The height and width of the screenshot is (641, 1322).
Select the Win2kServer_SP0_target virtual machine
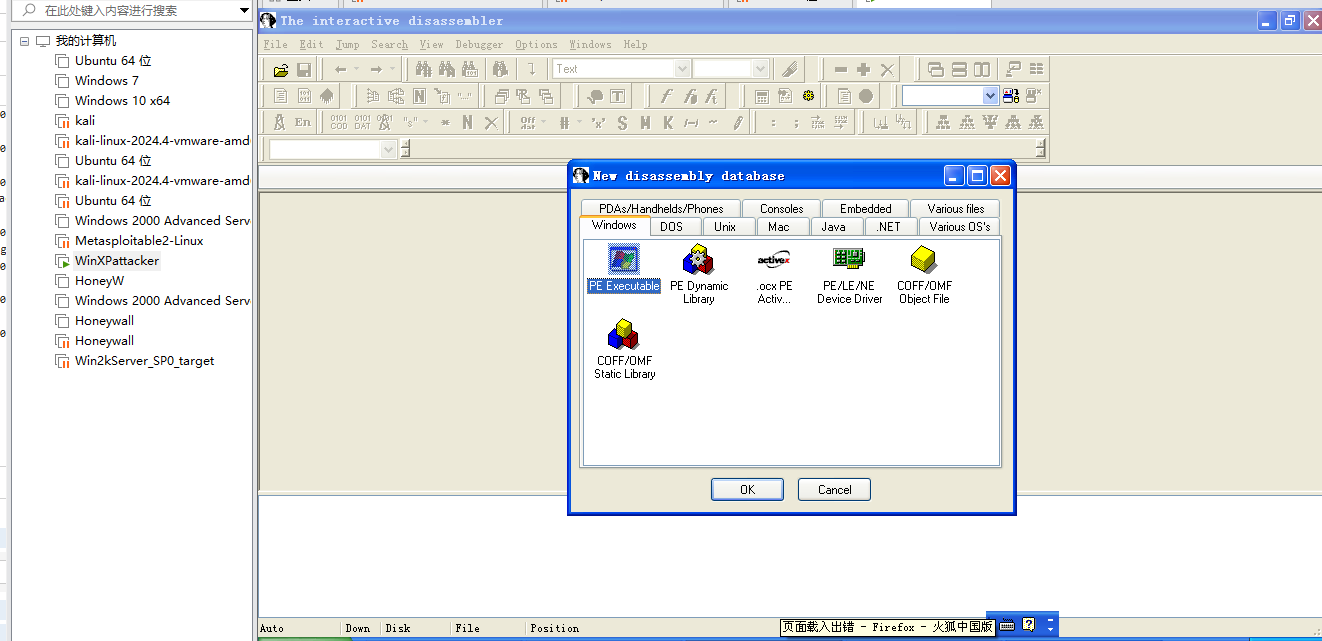[x=144, y=361]
